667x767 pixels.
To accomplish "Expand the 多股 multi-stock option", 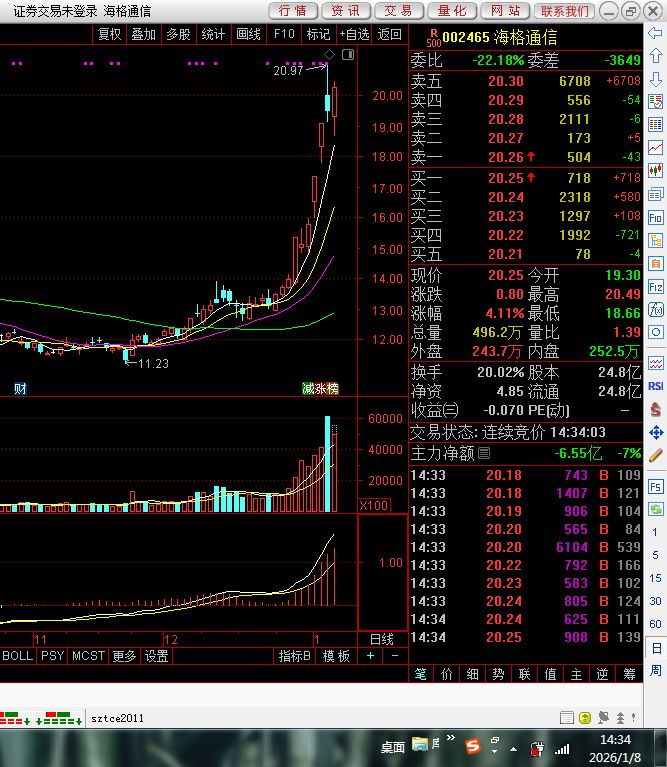I will point(178,34).
